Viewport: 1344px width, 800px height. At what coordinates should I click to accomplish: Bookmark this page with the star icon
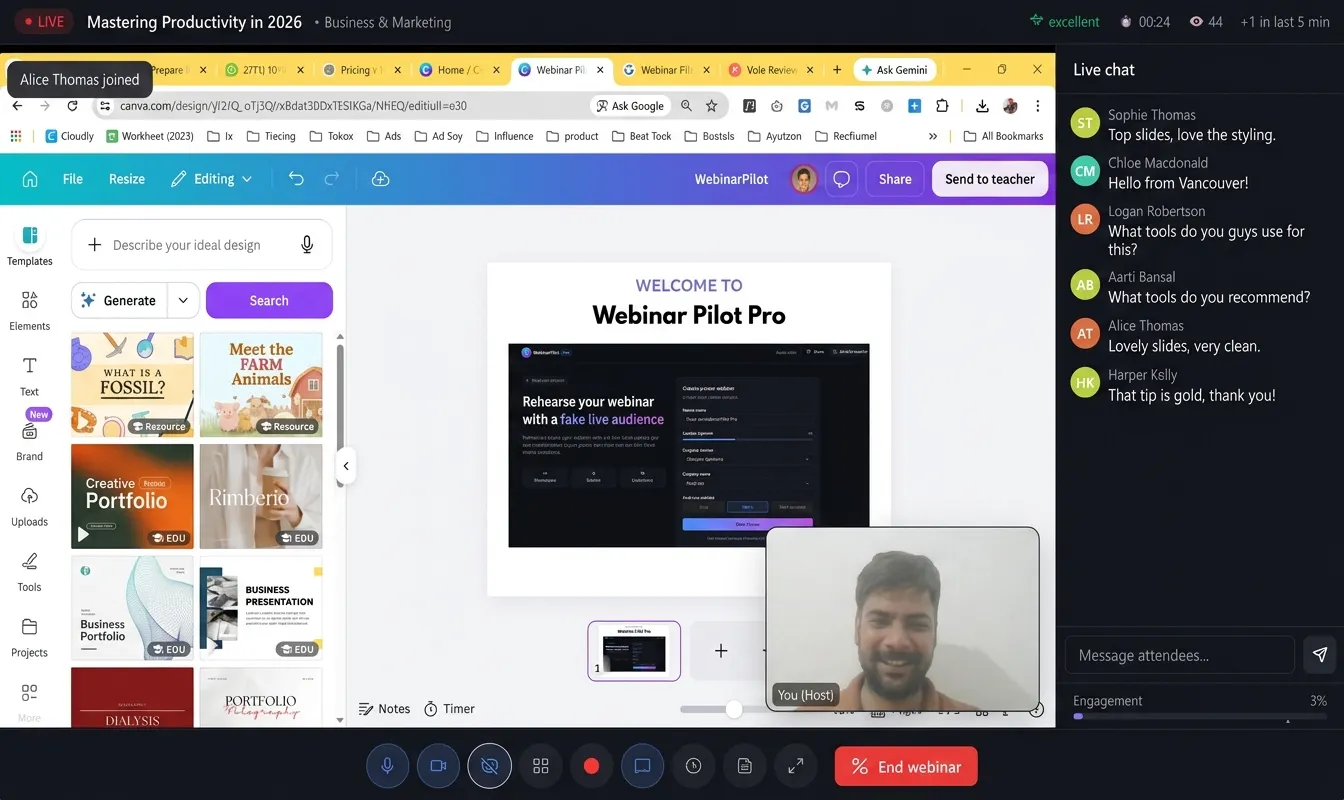click(712, 105)
